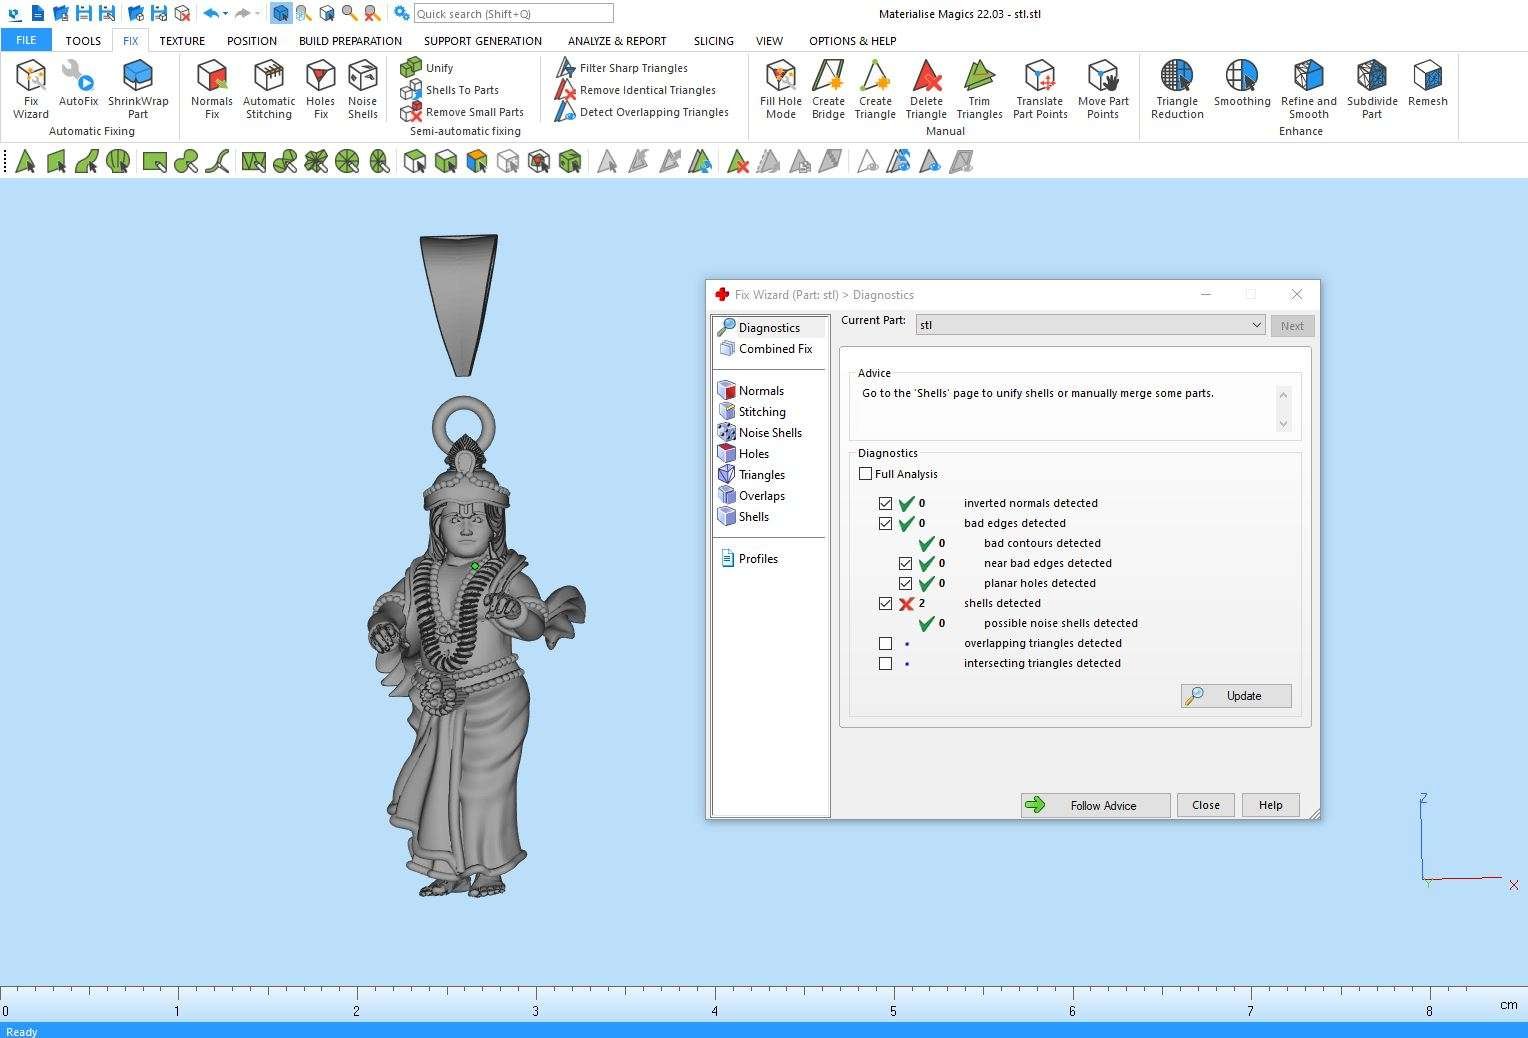
Task: Open the Fix Wizard tool
Action: 31,88
